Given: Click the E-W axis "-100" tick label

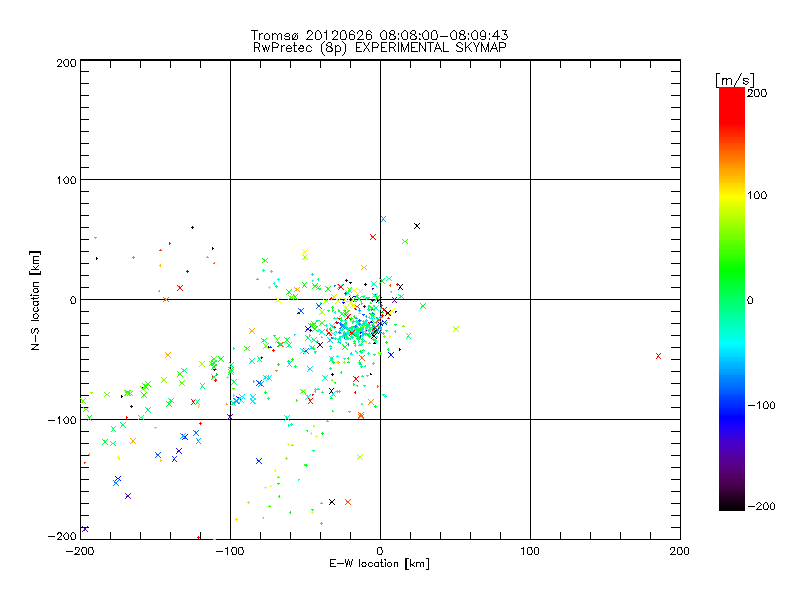Looking at the screenshot, I should point(230,552).
